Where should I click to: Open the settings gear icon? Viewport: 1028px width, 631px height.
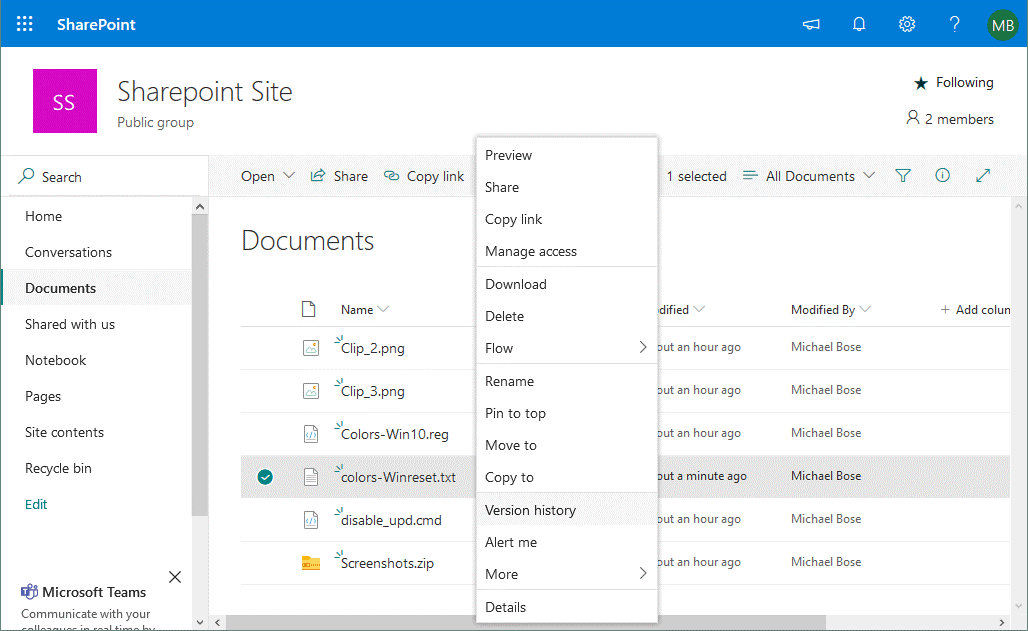tap(907, 24)
